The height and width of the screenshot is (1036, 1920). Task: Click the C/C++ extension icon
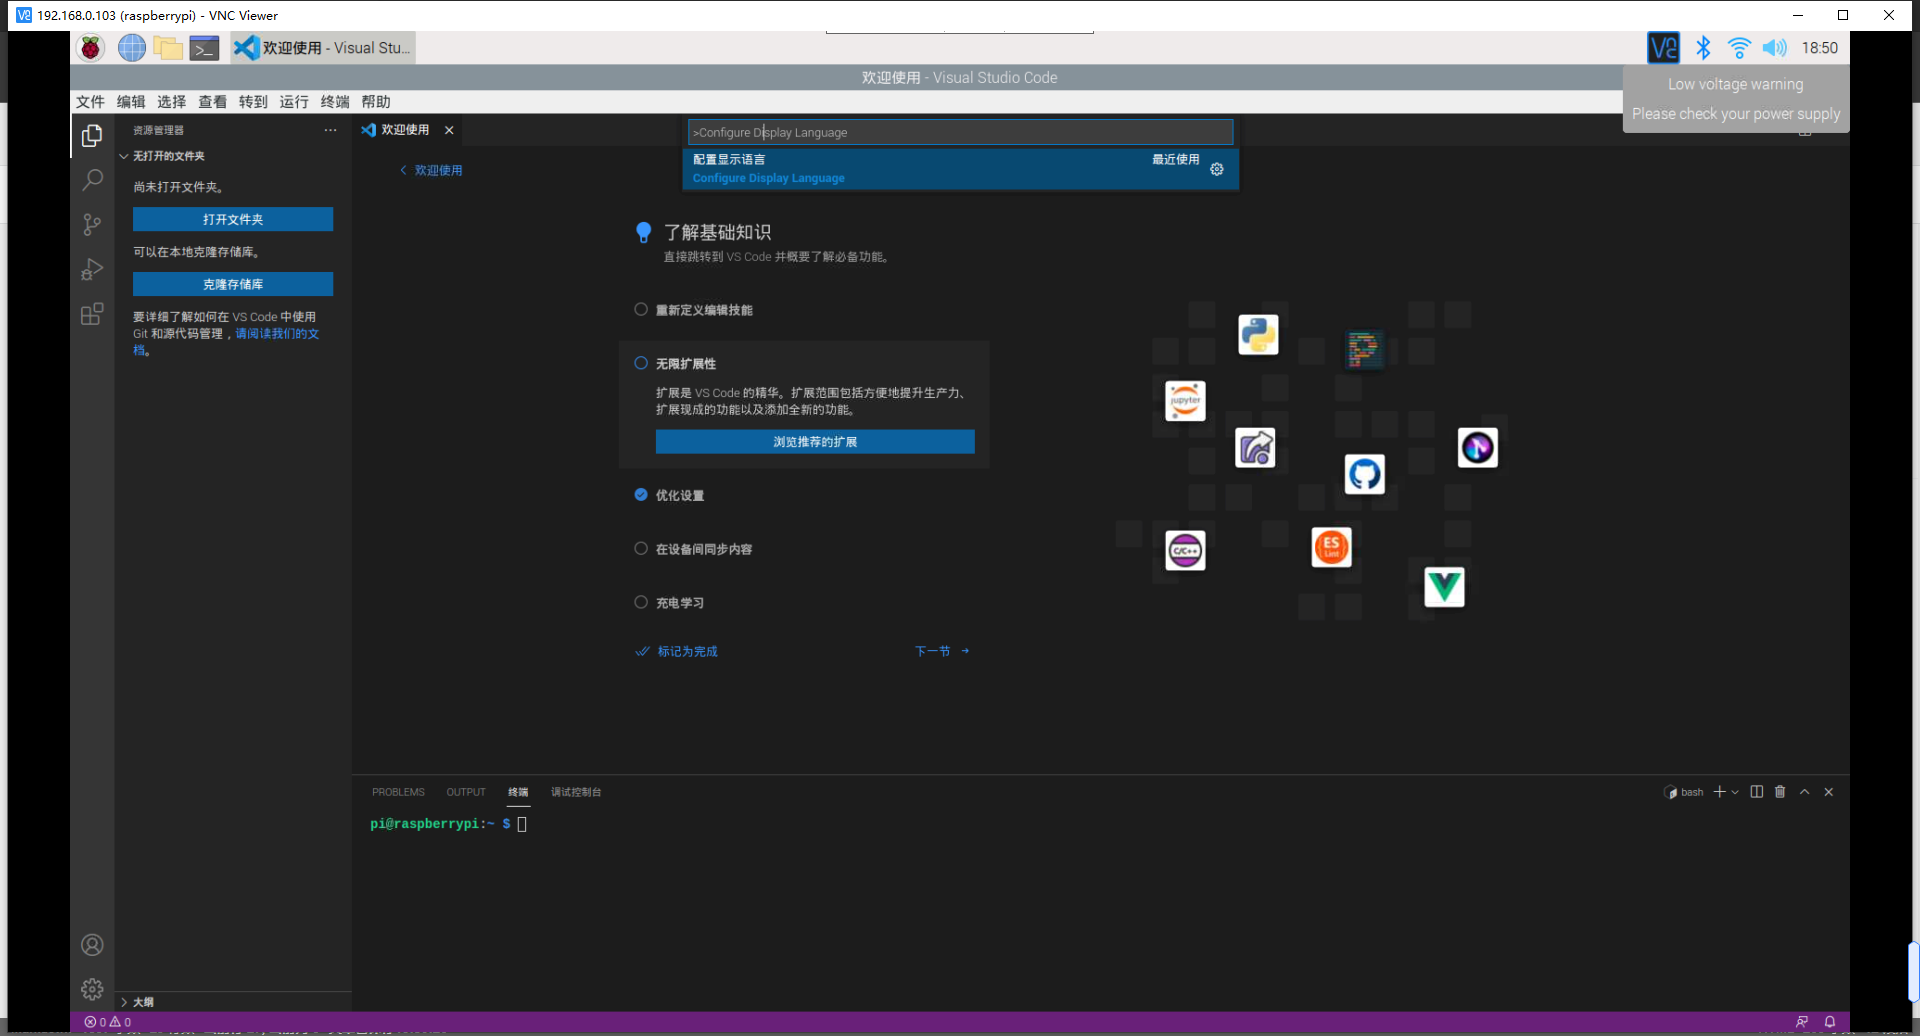pyautogui.click(x=1185, y=551)
